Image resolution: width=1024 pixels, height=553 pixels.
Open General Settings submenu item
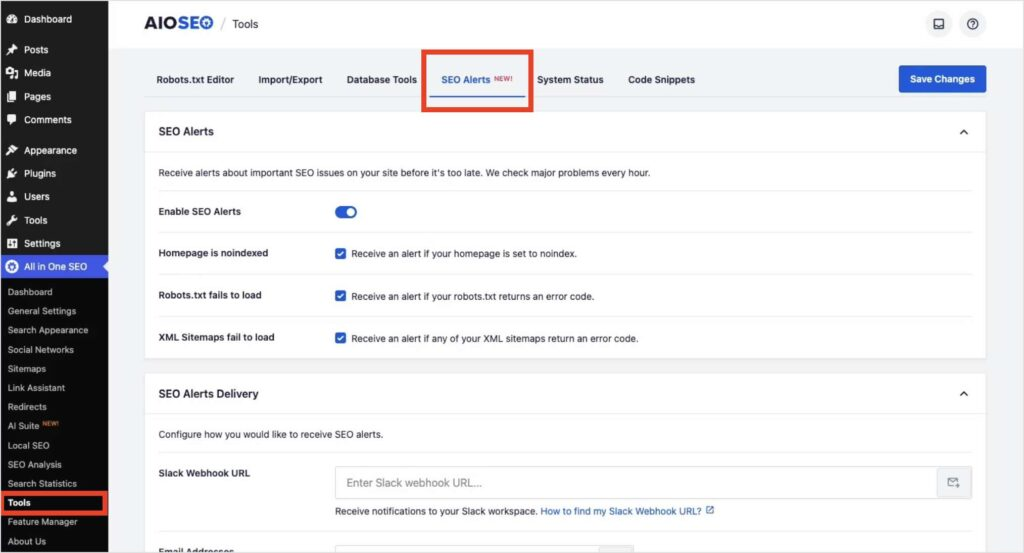(42, 311)
